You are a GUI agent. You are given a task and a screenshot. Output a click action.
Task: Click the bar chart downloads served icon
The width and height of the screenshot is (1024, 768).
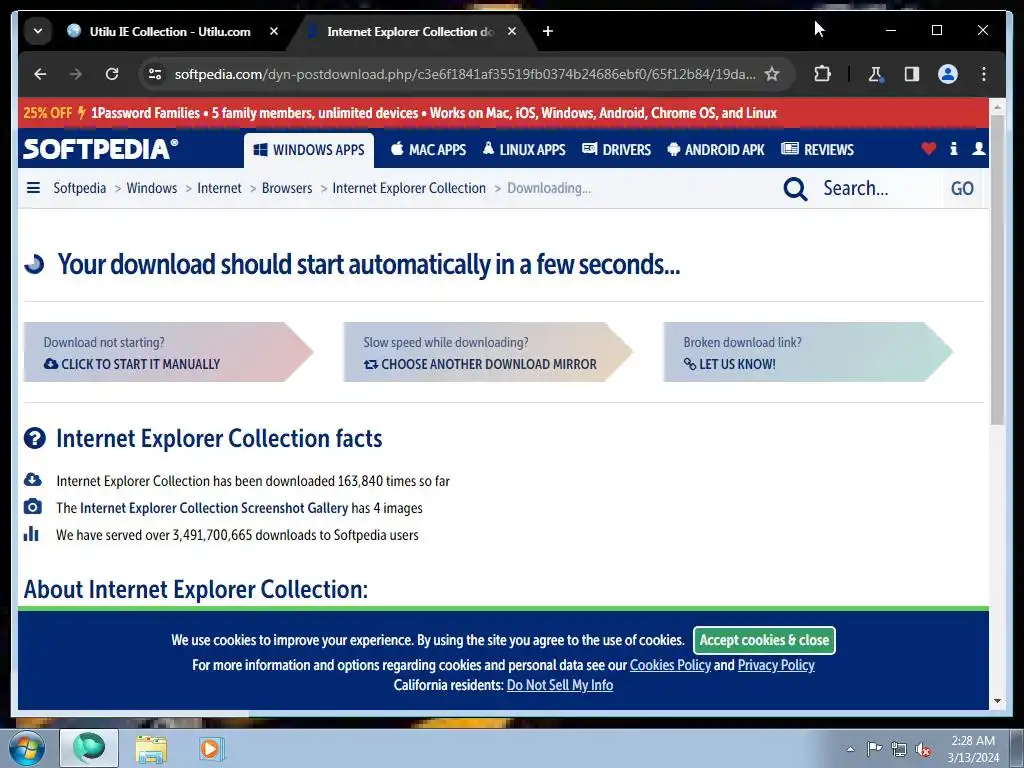tap(31, 534)
